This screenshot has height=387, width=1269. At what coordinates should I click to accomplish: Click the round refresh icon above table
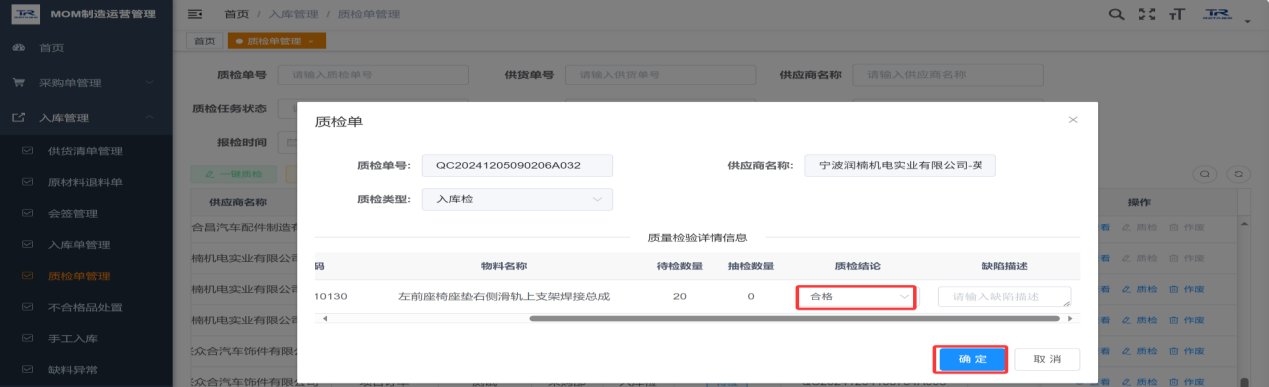tap(1238, 173)
